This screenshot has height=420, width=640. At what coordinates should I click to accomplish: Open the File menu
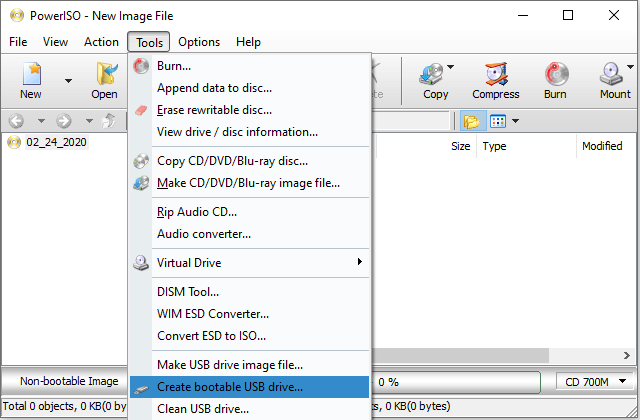pos(18,42)
